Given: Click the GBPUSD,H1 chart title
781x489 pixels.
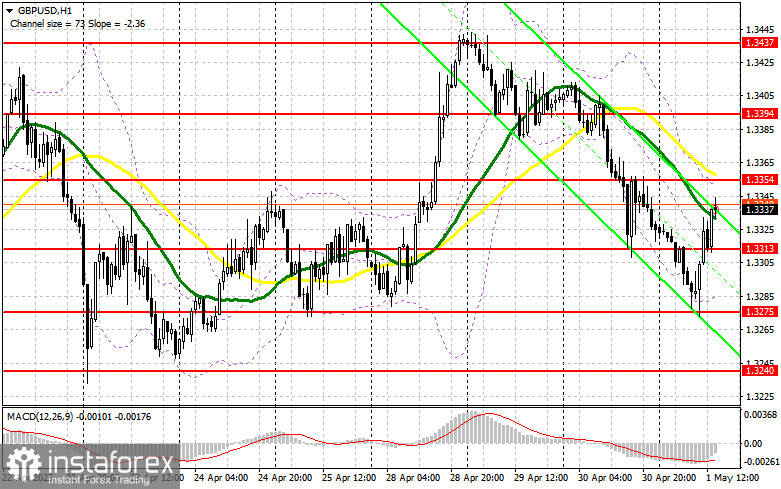Looking at the screenshot, I should (x=44, y=10).
